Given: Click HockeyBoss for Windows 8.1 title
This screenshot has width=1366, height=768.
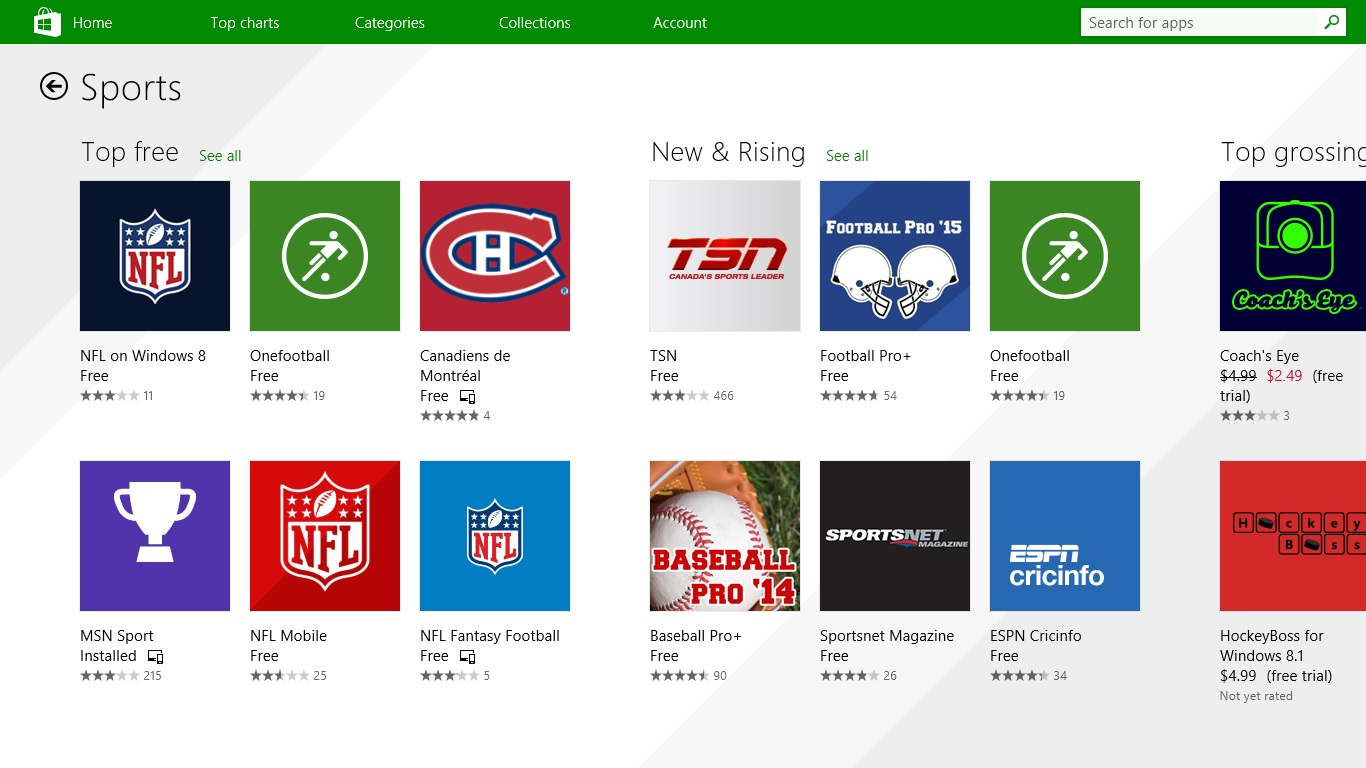Looking at the screenshot, I should coord(1272,646).
